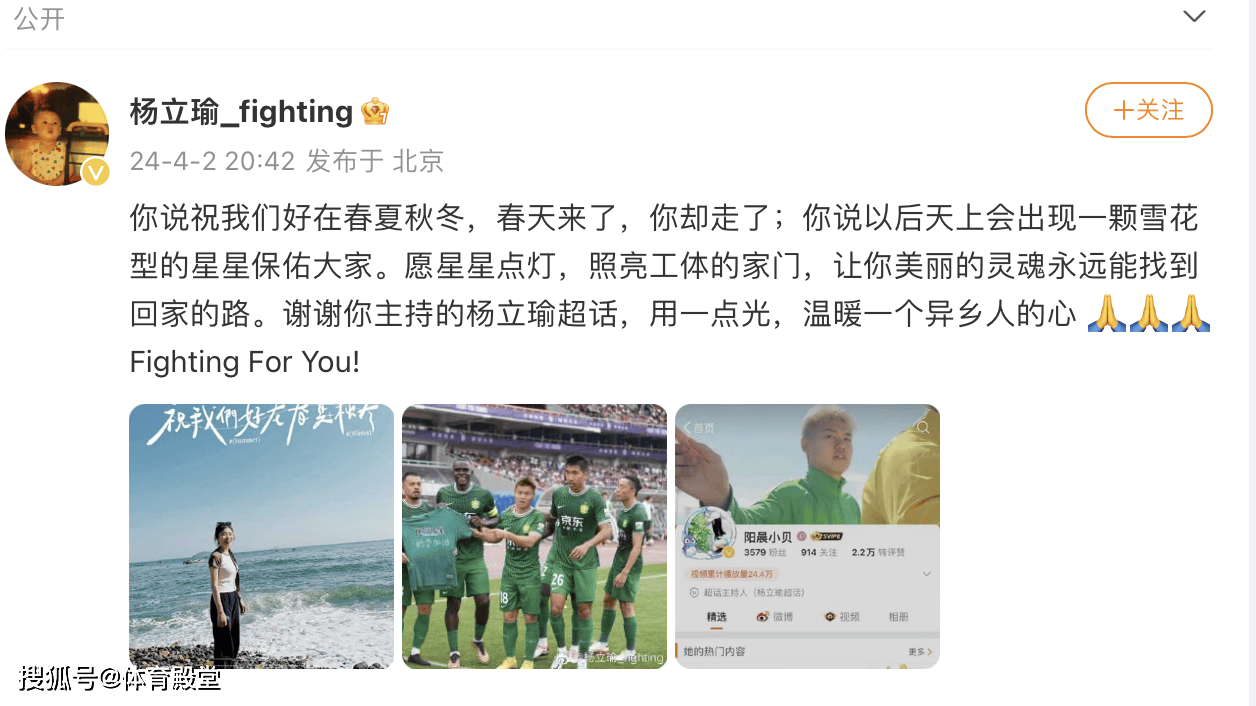Click the 24-4-2 20:42 post timestamp
The image size is (1256, 706).
coord(213,161)
